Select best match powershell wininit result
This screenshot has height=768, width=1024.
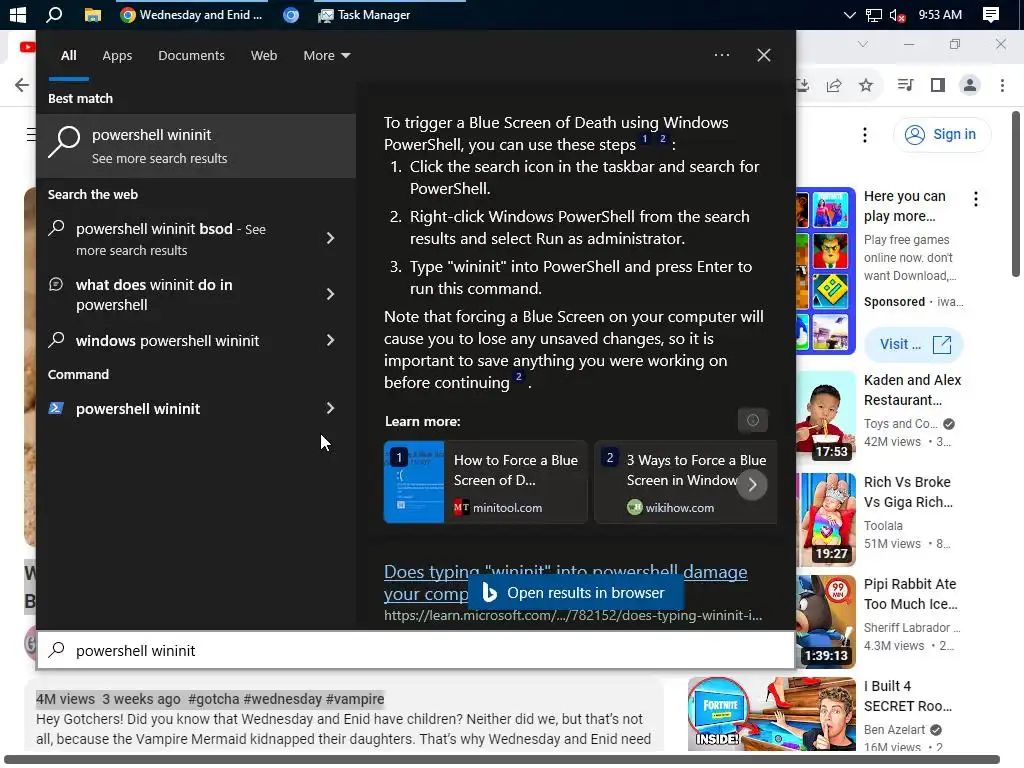click(x=196, y=146)
